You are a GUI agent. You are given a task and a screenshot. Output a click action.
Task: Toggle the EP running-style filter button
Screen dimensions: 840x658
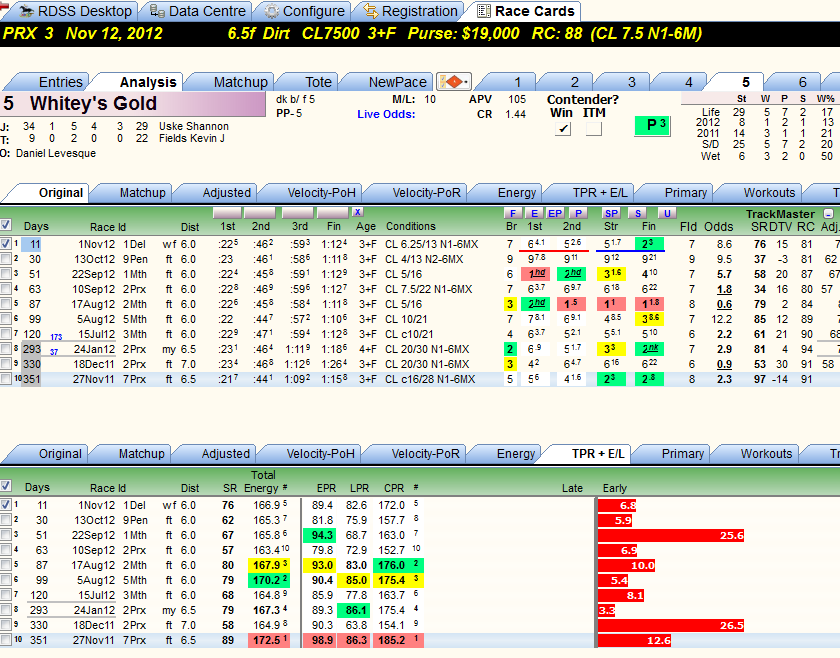[x=555, y=213]
